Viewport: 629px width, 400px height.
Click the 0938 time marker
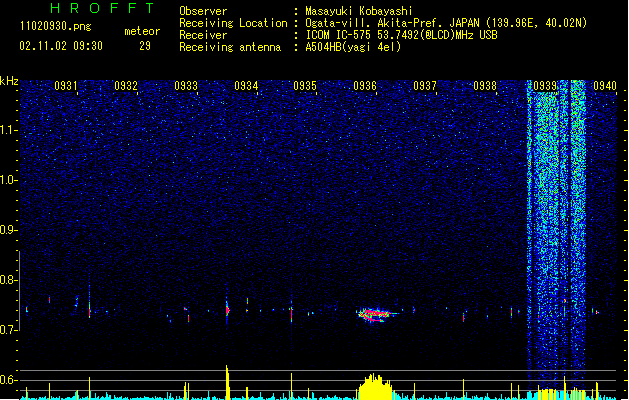[485, 86]
